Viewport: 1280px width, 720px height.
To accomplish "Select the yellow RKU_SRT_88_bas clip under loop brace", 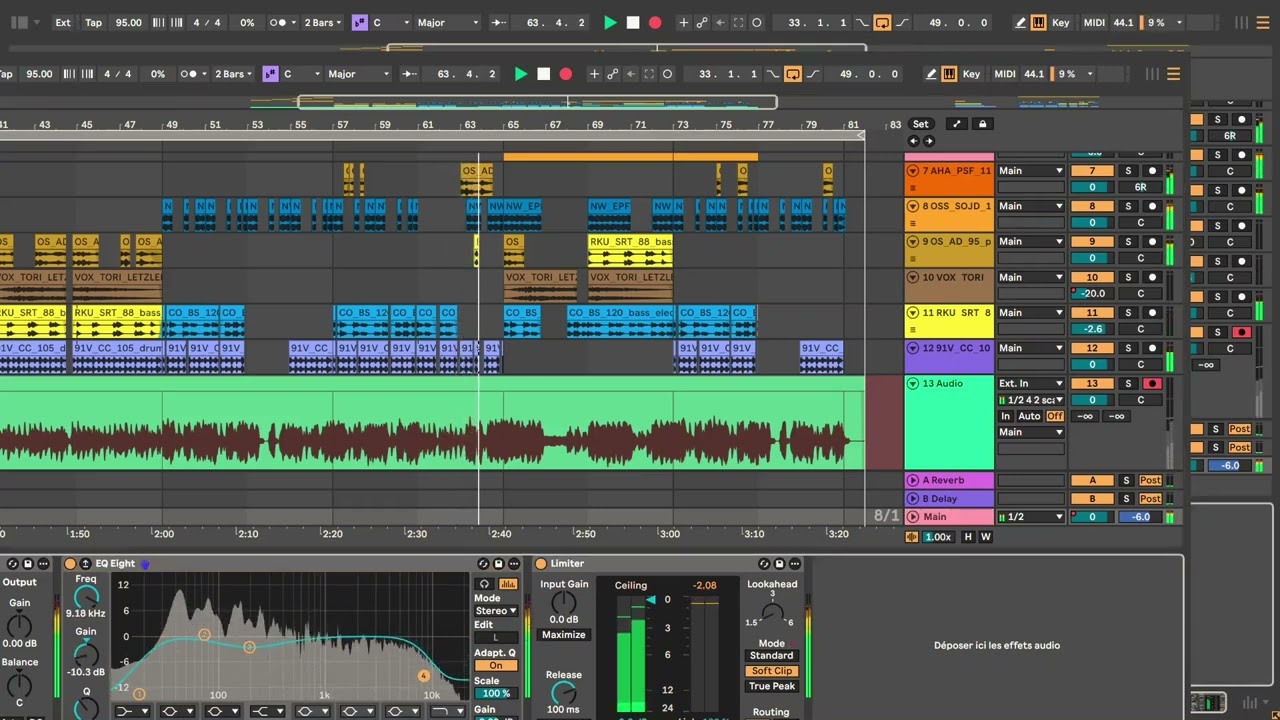I will point(630,250).
